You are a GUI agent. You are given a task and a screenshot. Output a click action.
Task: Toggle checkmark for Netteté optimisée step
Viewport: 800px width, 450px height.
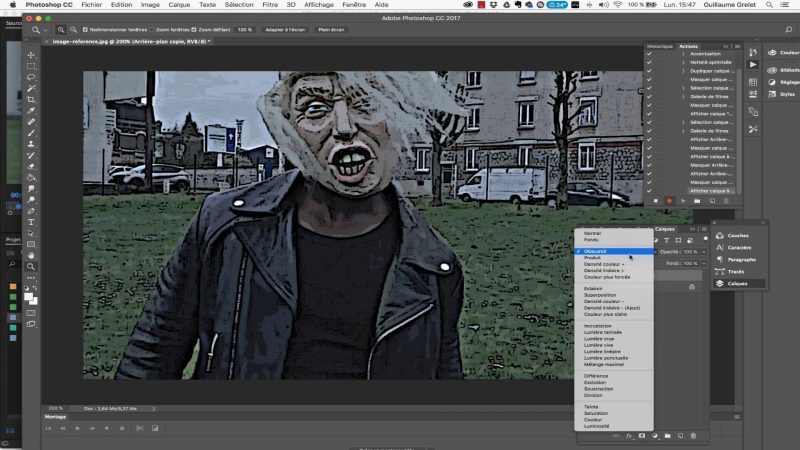pos(649,62)
